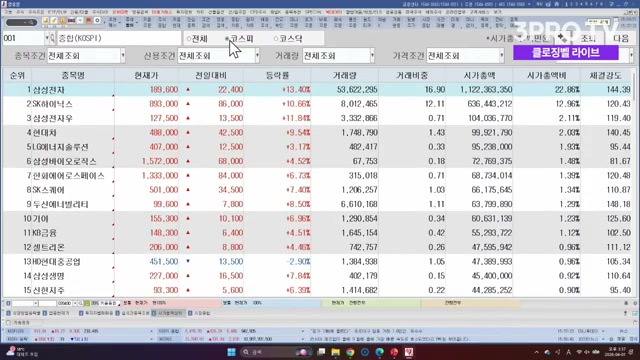Click the first yellow toolbar icon
This screenshot has width=640, height=360.
click(45, 20)
